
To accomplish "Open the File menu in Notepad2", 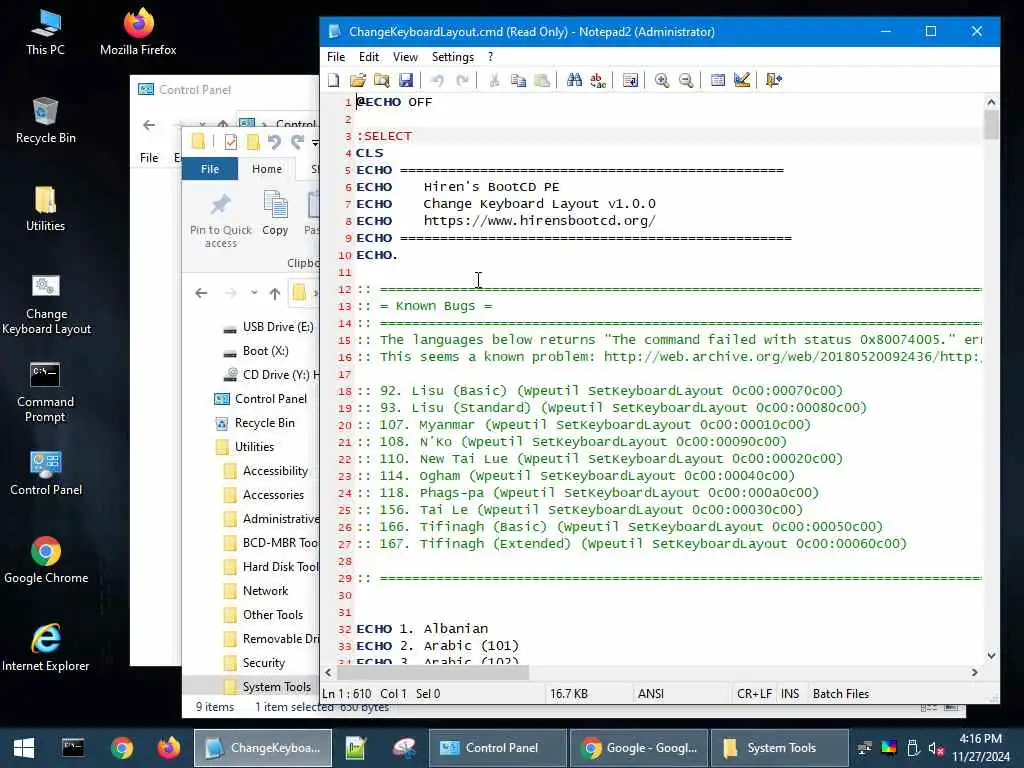I will point(336,57).
